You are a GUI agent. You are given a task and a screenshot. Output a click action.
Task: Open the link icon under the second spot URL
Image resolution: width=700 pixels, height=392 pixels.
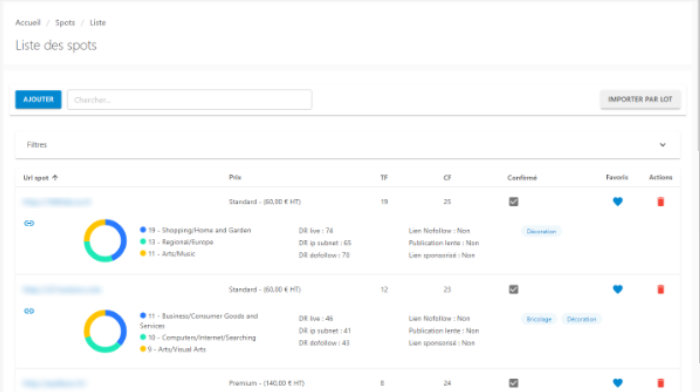(x=29, y=311)
